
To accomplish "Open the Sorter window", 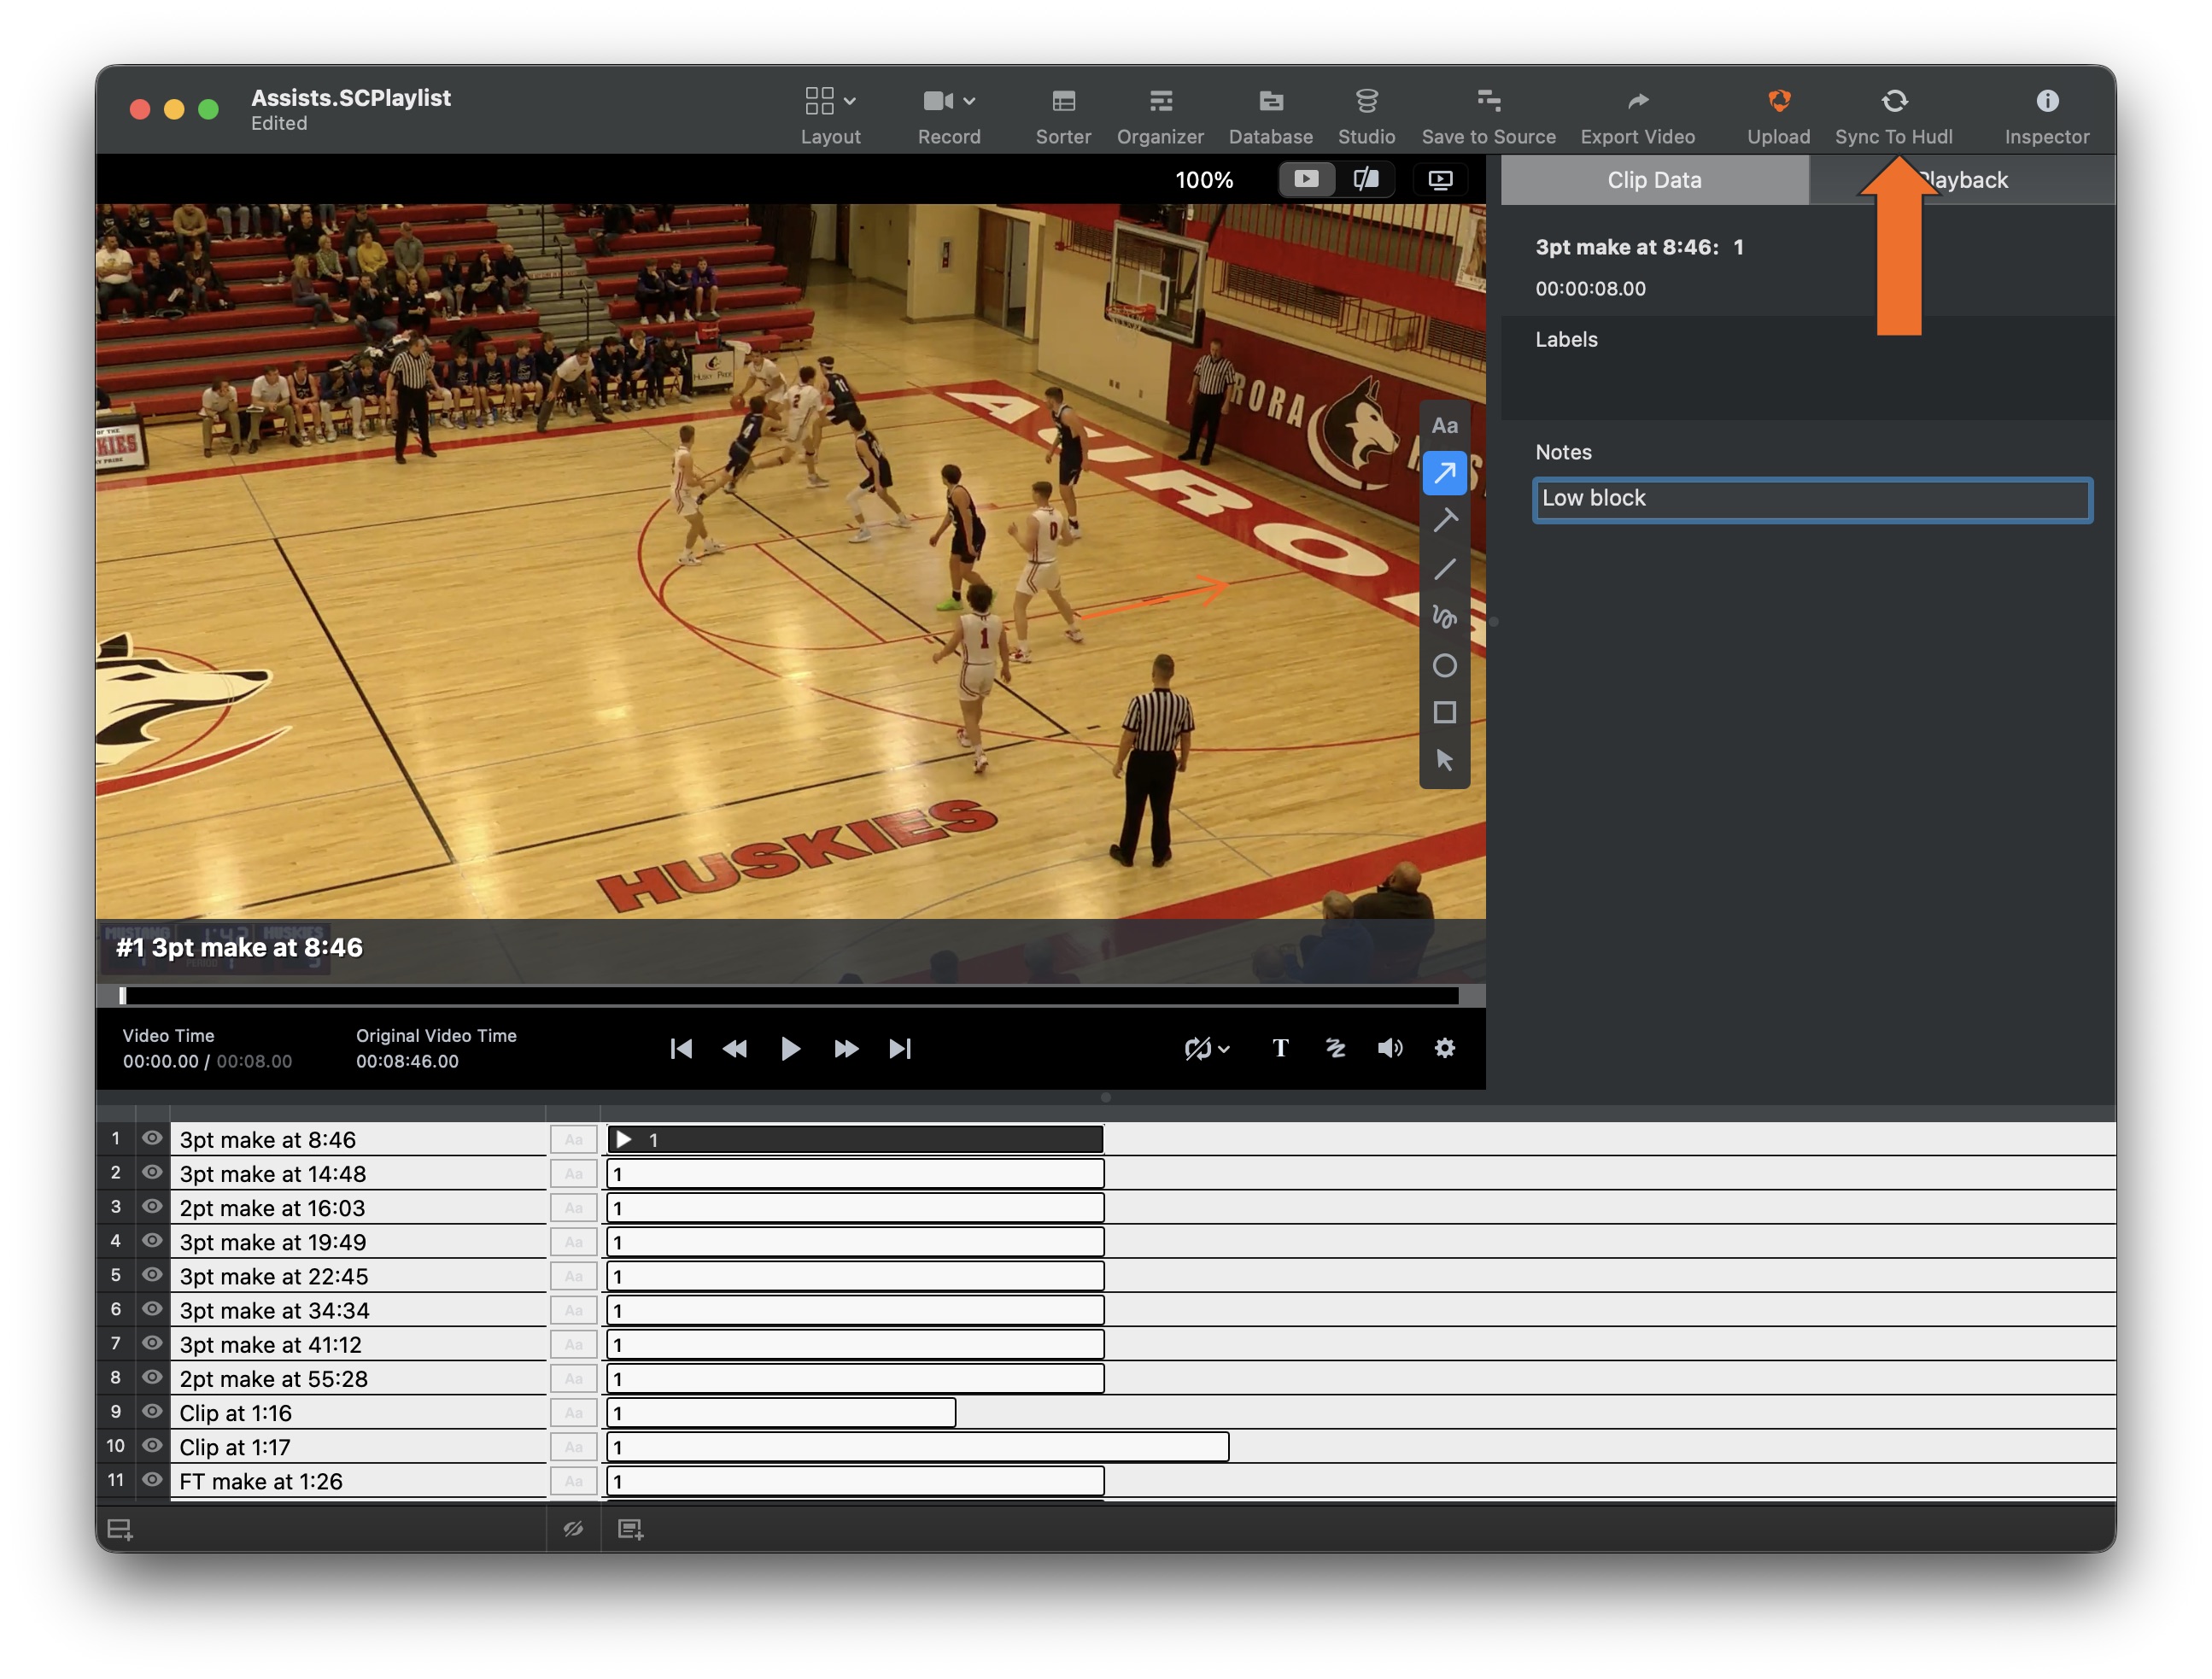I will tap(1063, 116).
